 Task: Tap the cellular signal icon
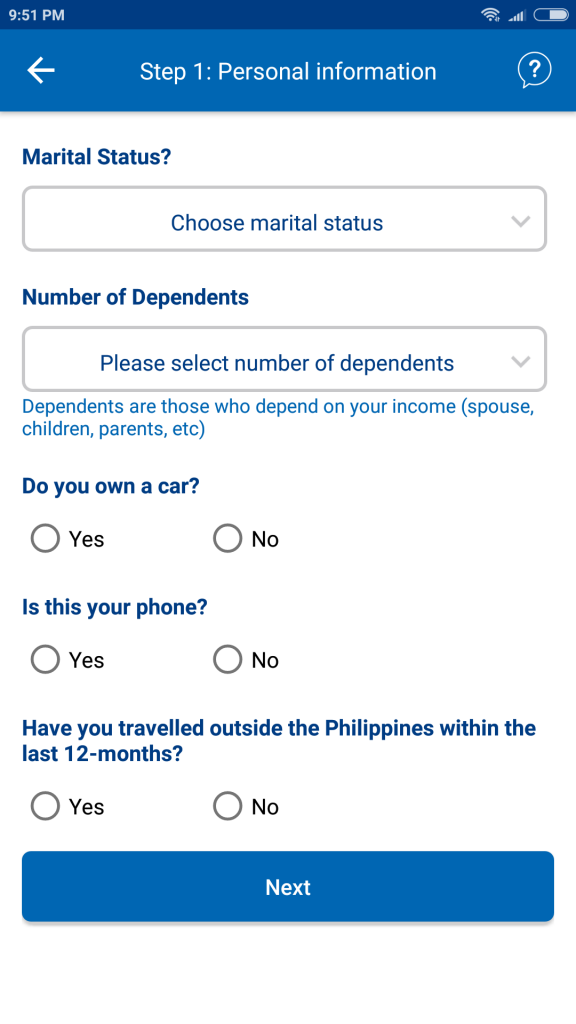click(517, 15)
